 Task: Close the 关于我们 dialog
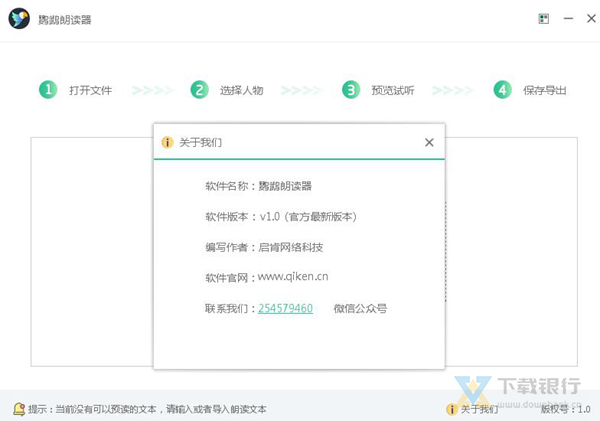[429, 142]
